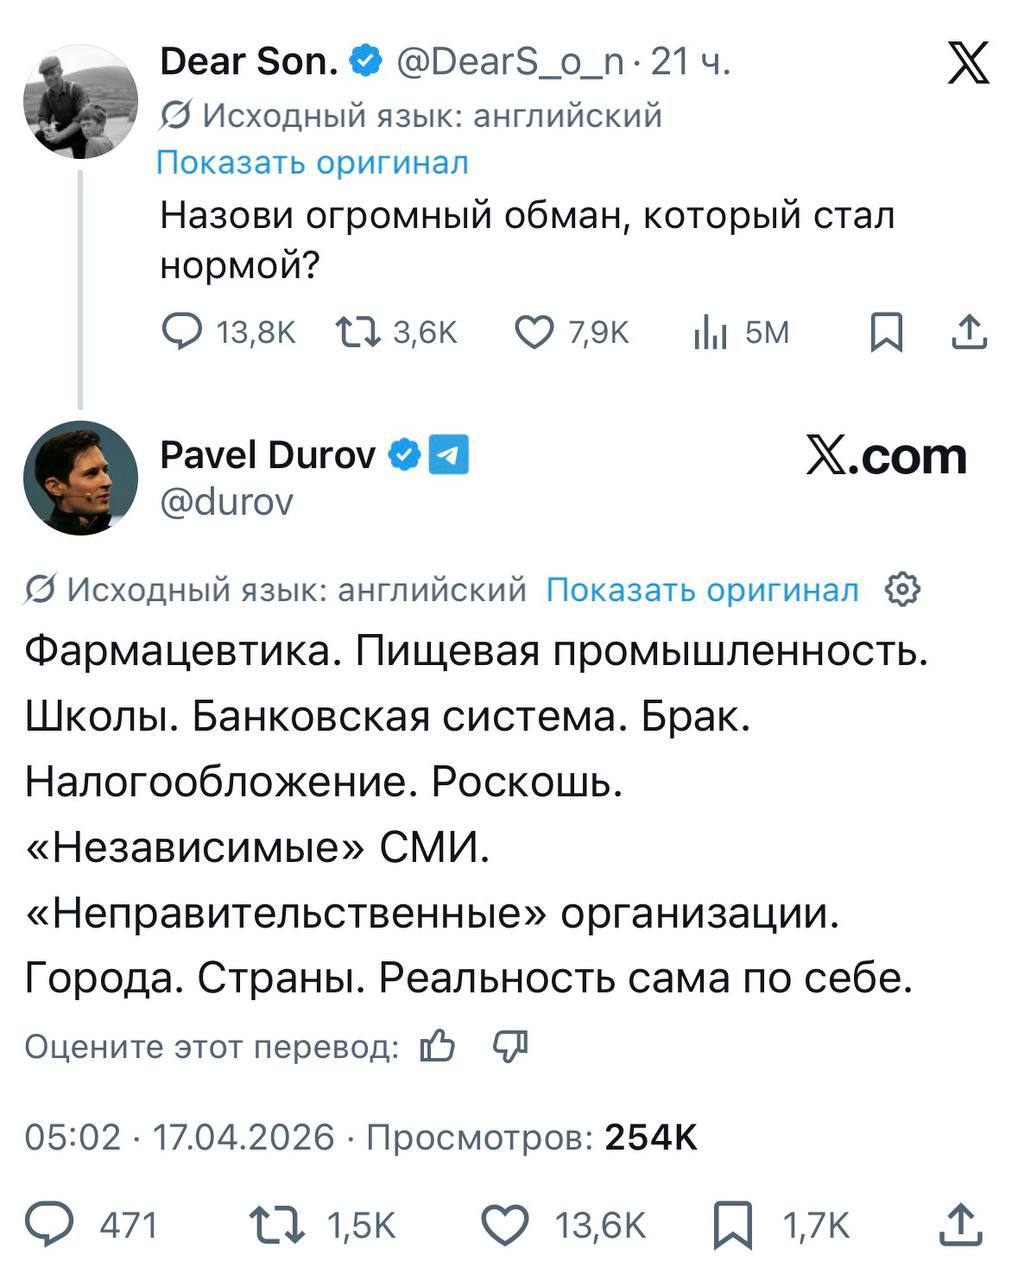Bookmark the Dear Son post
The height and width of the screenshot is (1280, 1018).
point(886,332)
